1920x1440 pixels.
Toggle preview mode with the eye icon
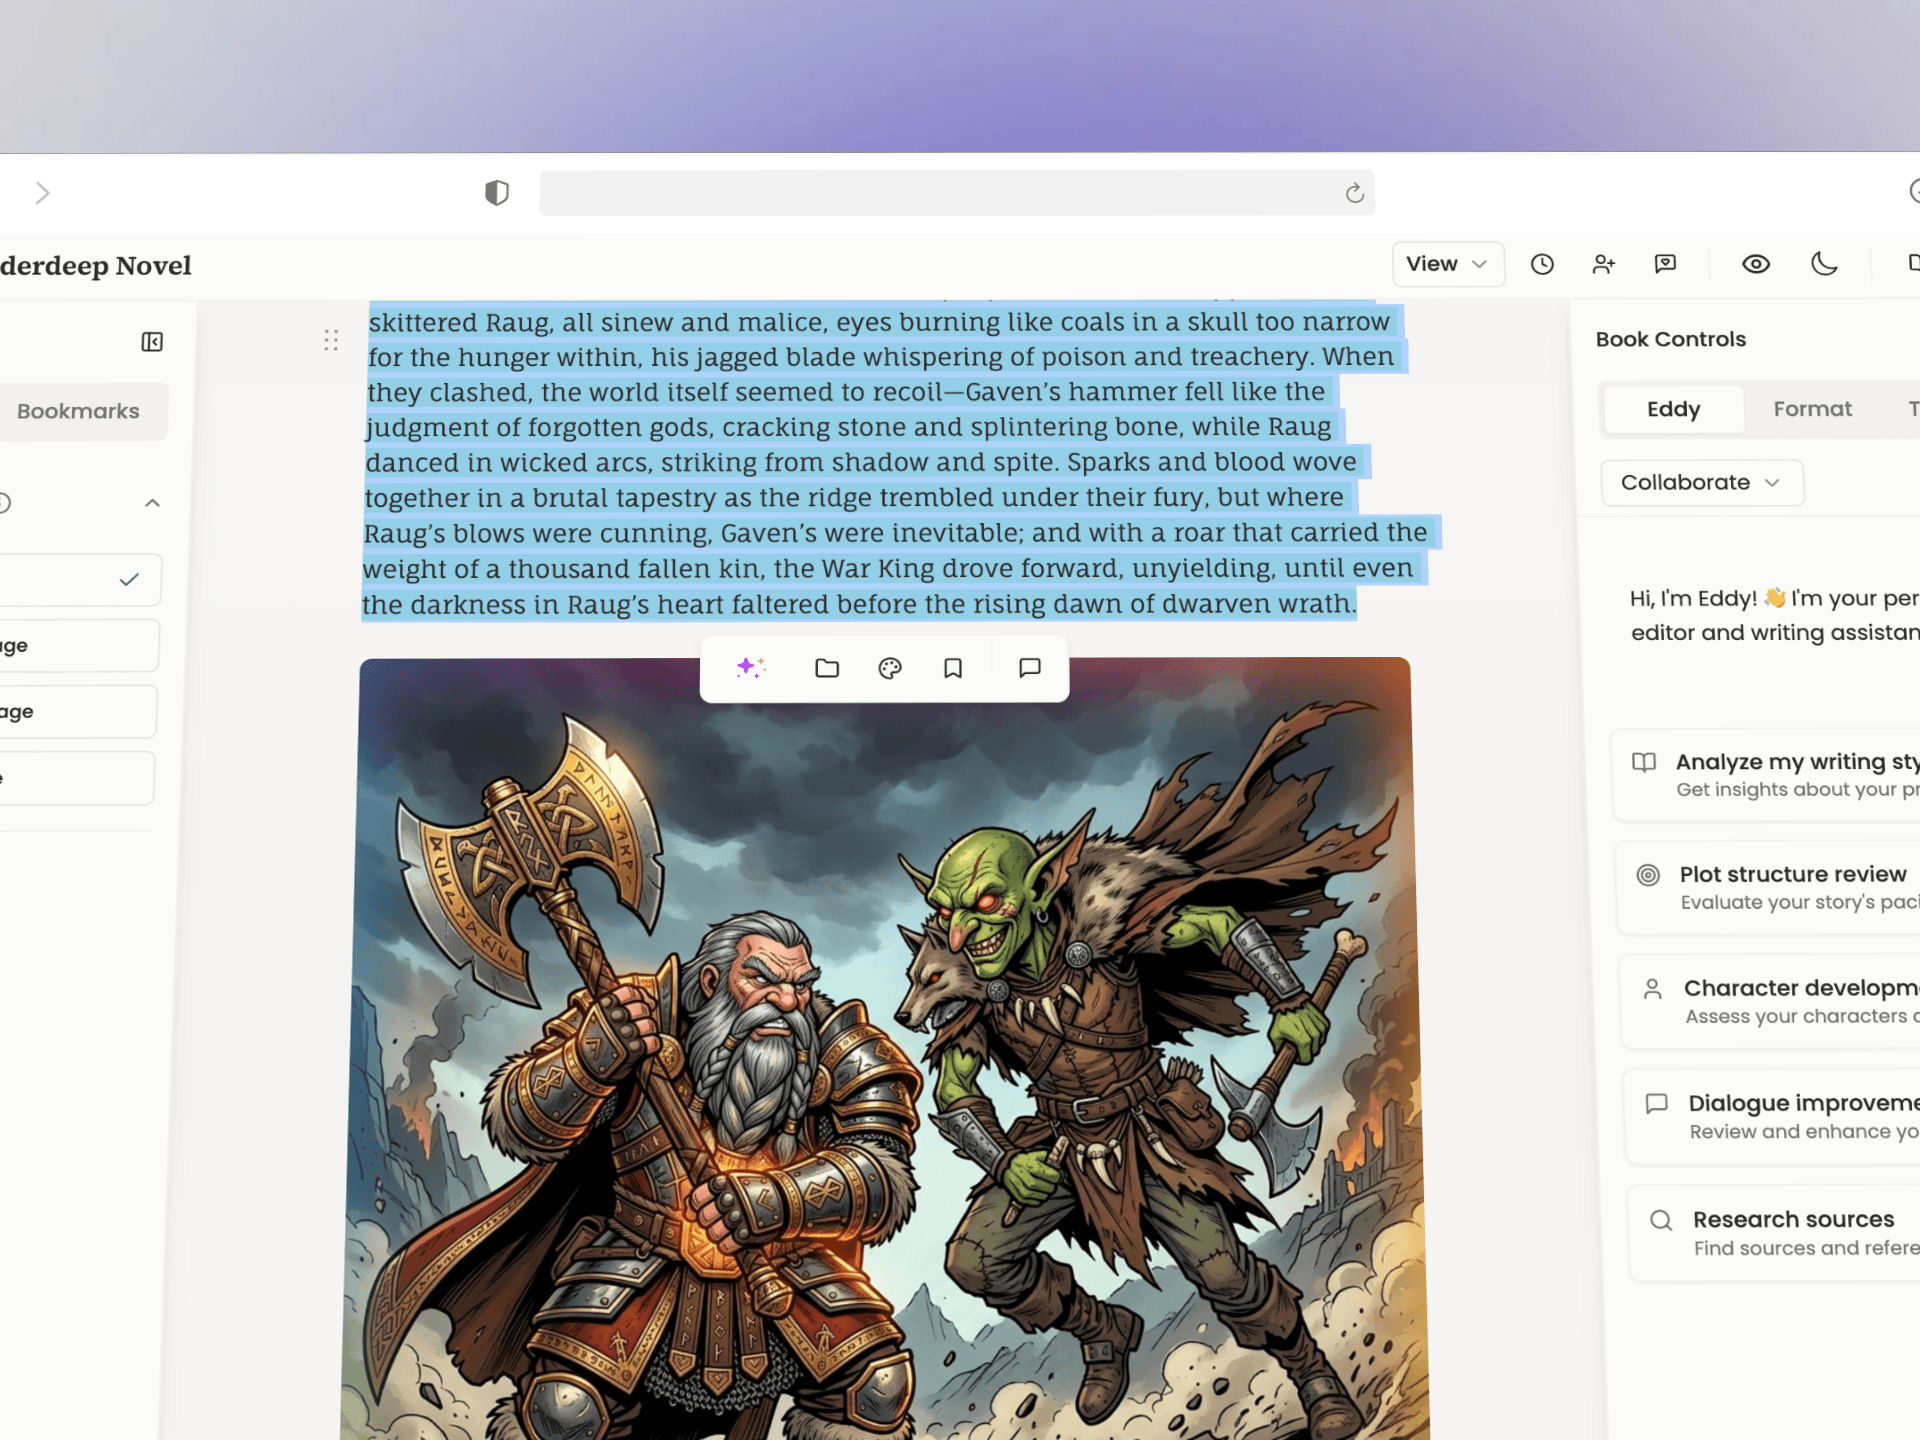[x=1756, y=264]
